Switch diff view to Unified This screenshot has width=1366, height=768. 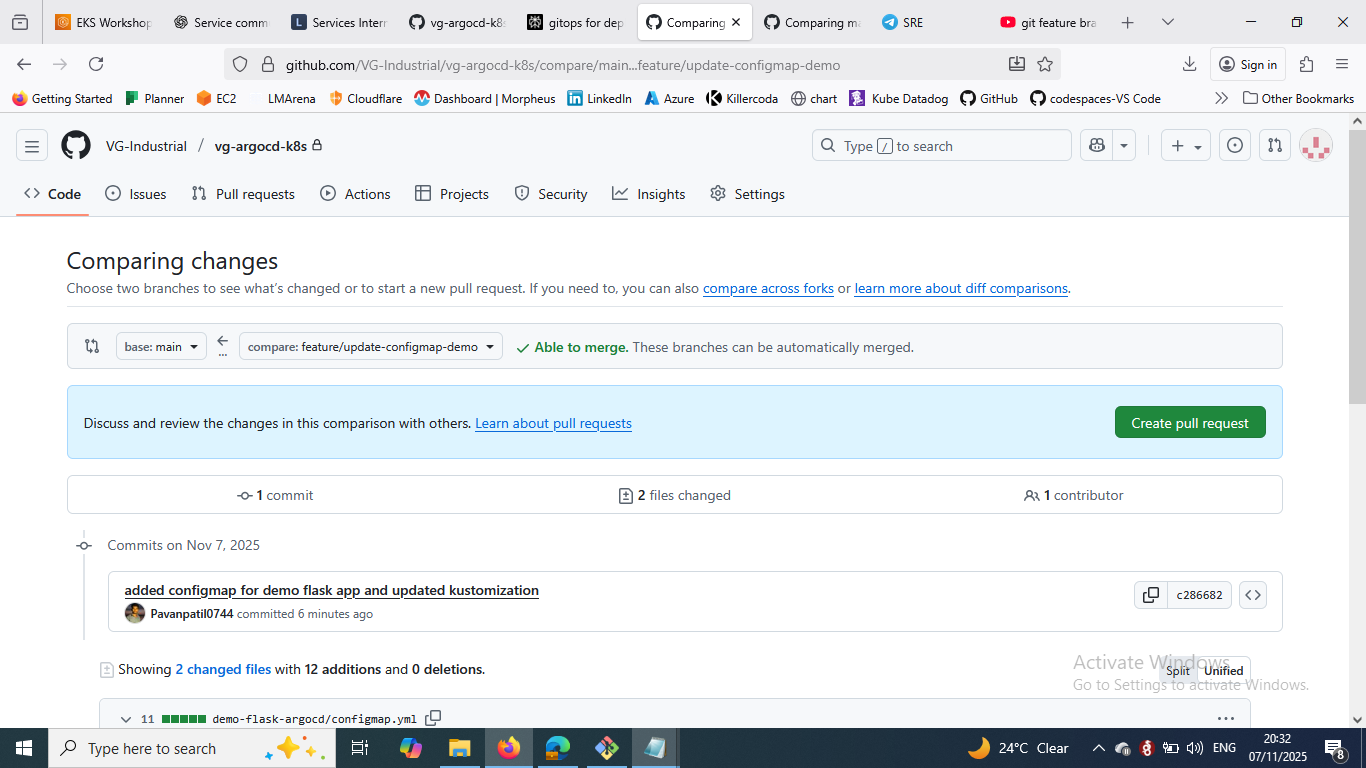(1223, 671)
